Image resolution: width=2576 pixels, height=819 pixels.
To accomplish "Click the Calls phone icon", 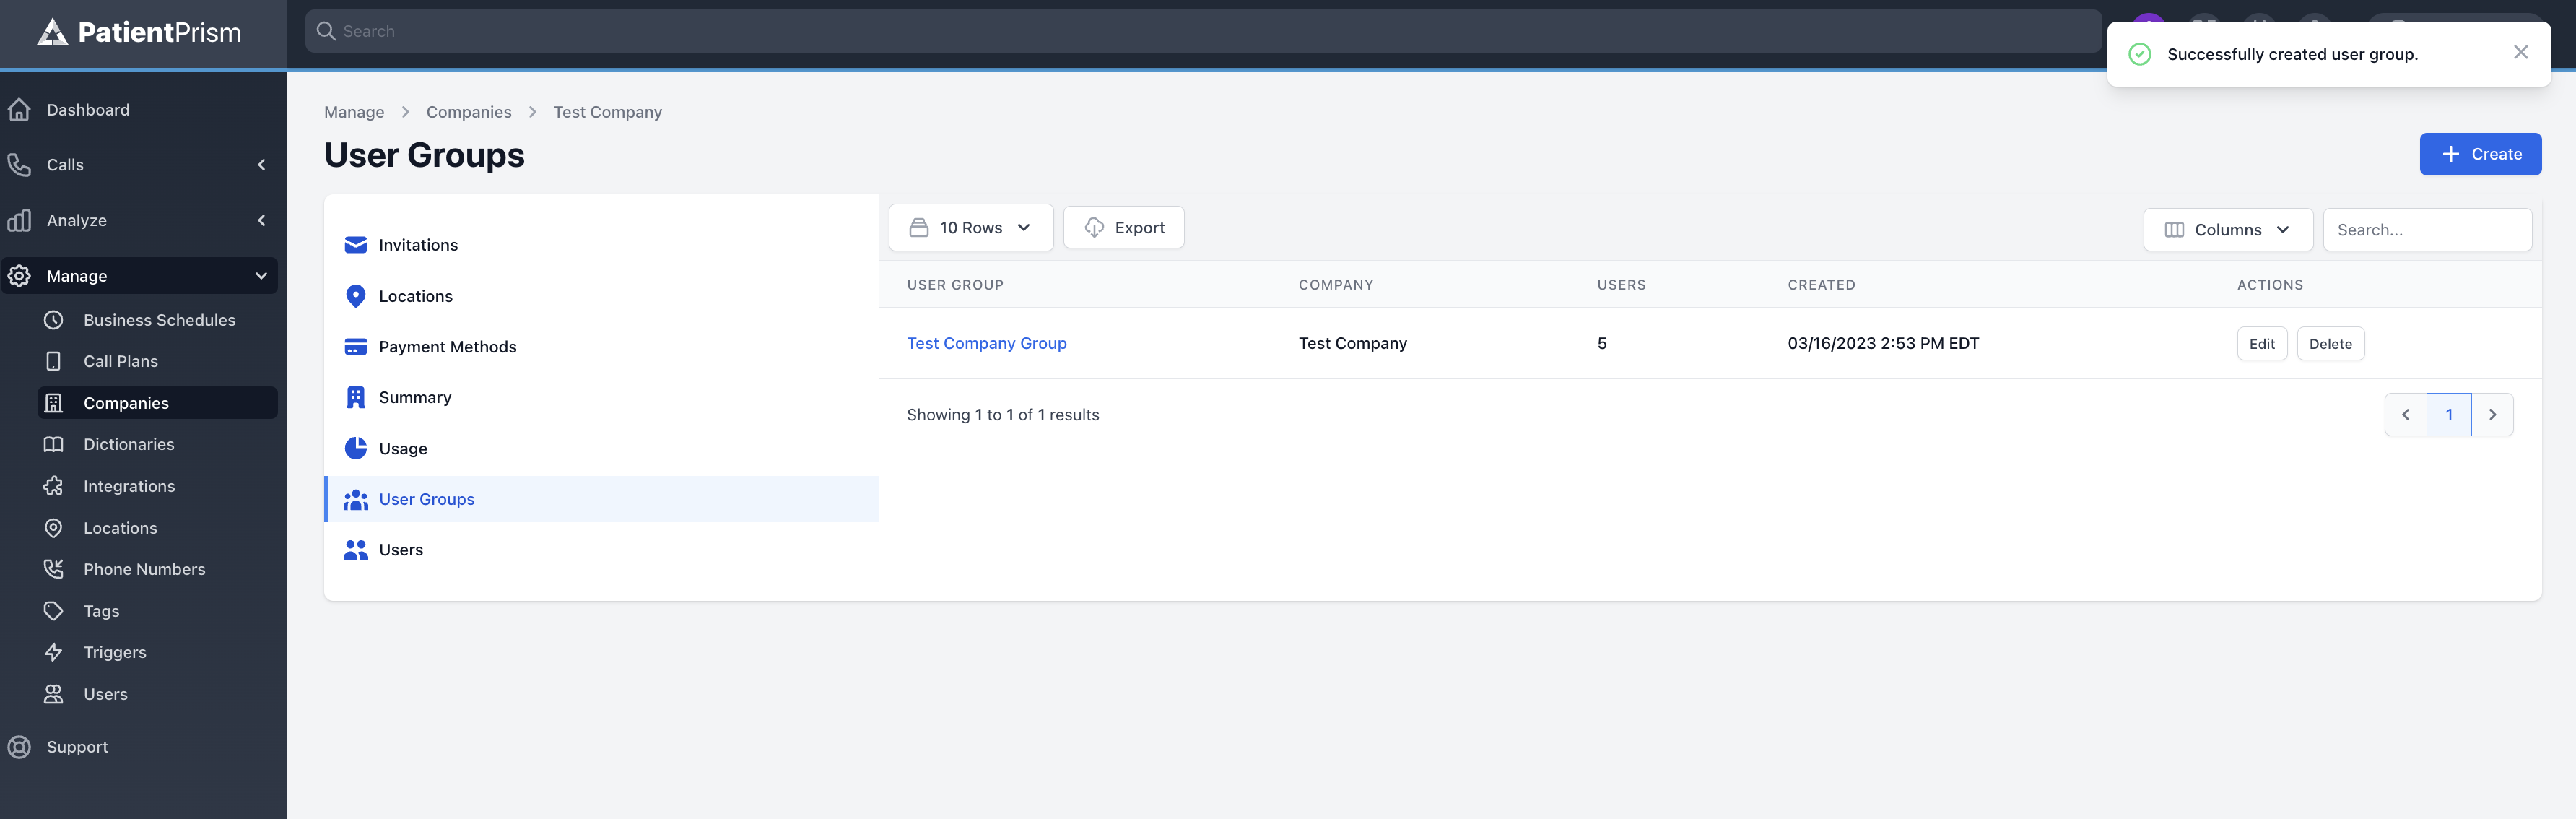I will [x=19, y=165].
